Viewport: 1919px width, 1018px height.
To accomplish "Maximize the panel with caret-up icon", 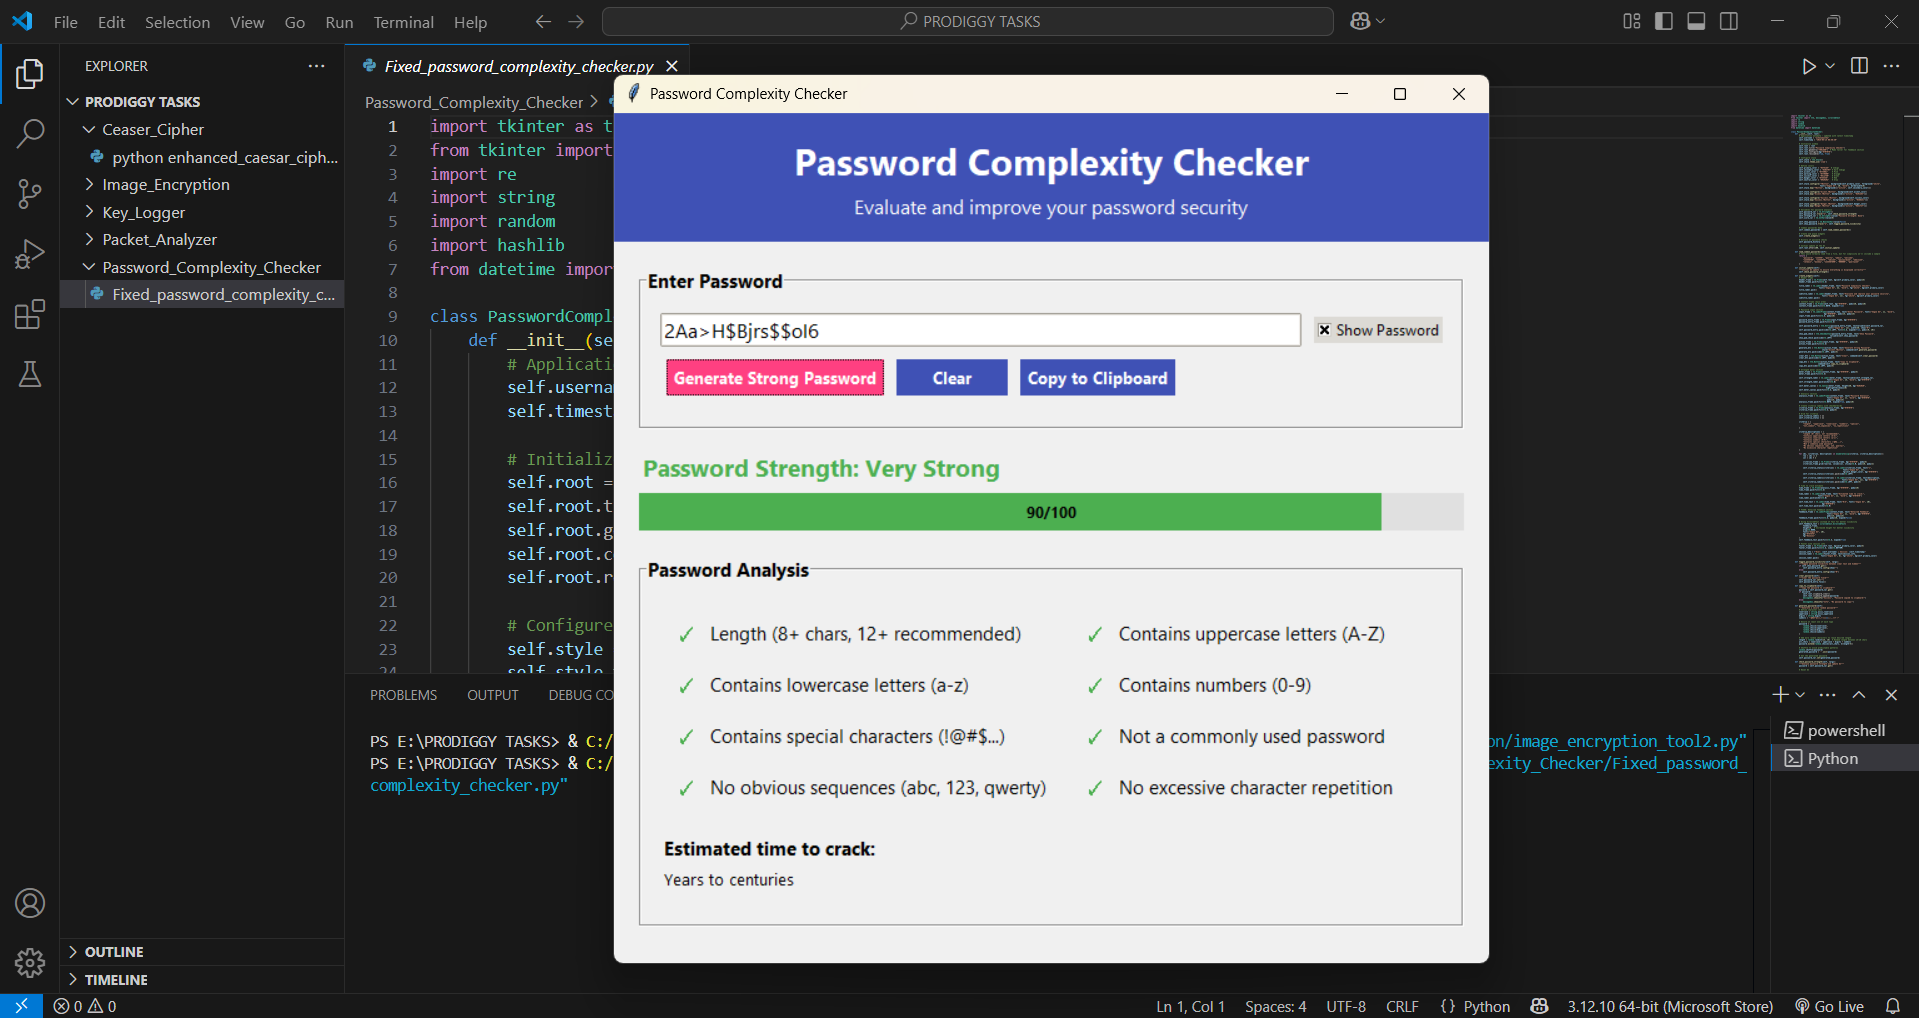I will click(1859, 695).
